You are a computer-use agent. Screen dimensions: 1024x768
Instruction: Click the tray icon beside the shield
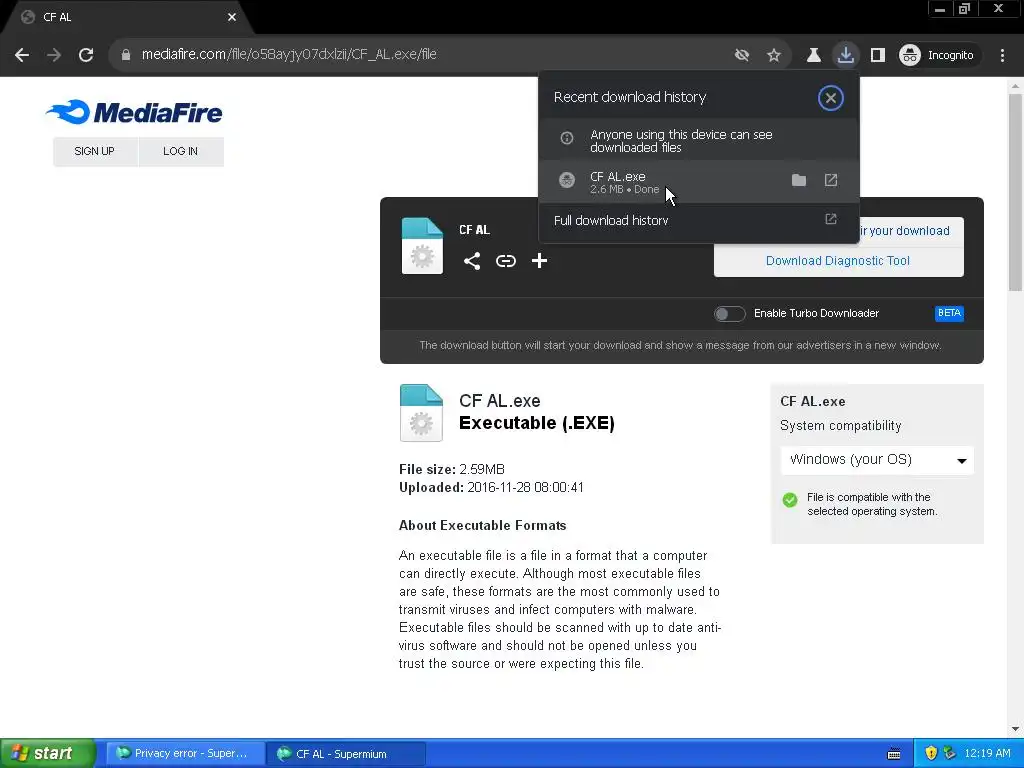950,754
